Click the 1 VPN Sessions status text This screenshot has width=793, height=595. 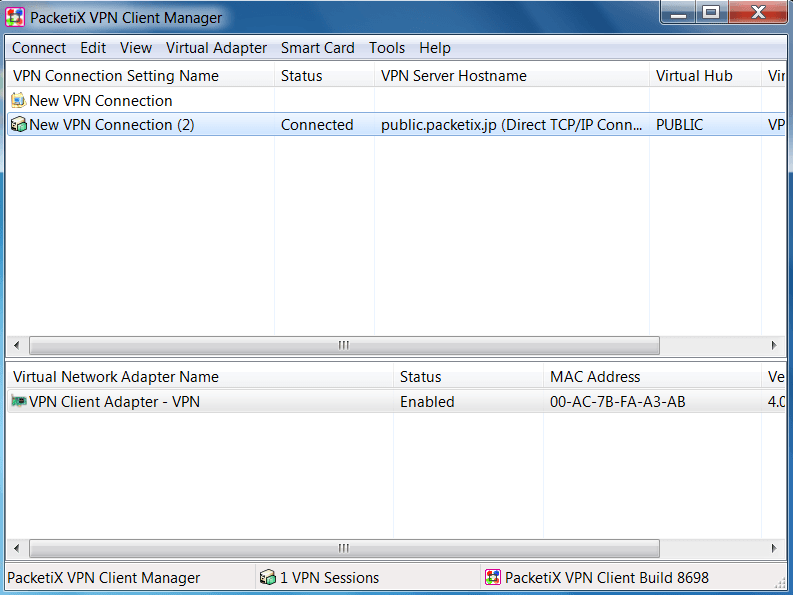coord(329,578)
